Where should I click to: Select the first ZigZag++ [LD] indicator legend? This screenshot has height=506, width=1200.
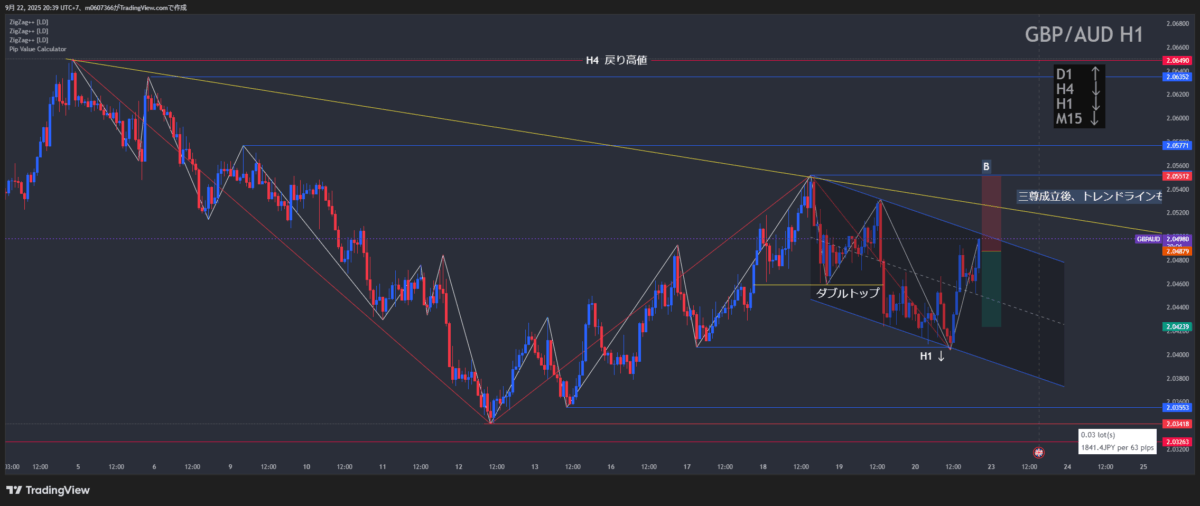click(x=27, y=22)
